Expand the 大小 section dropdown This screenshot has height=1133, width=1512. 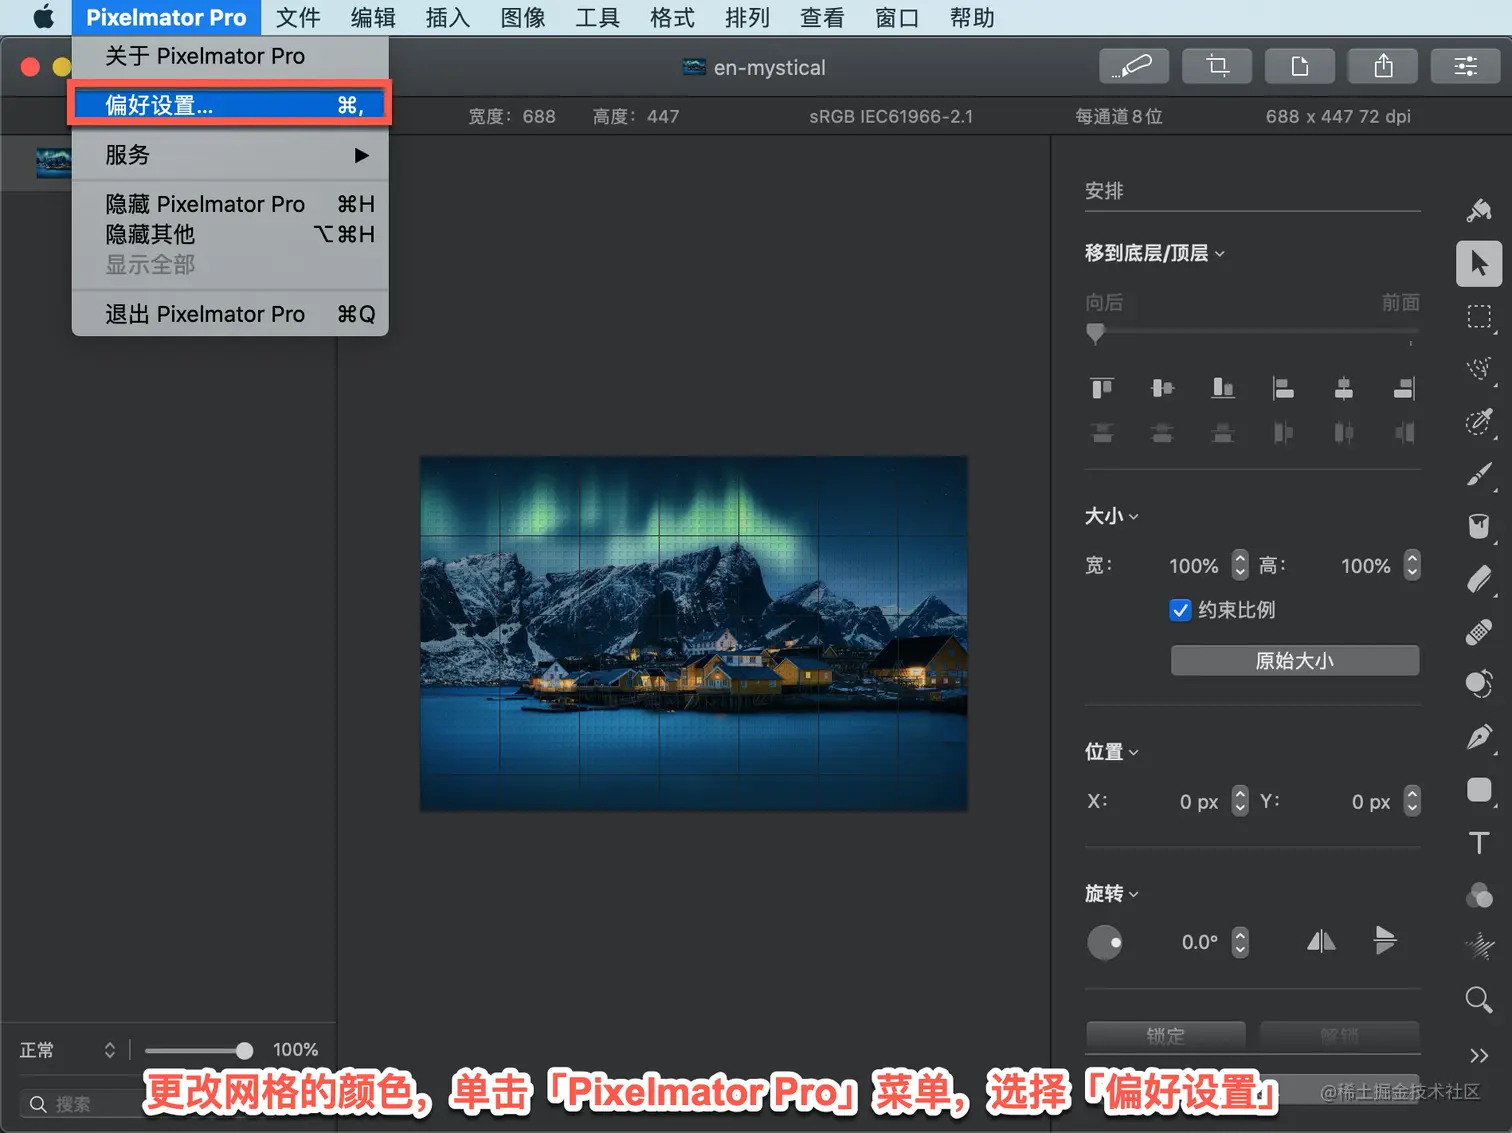tap(1112, 516)
